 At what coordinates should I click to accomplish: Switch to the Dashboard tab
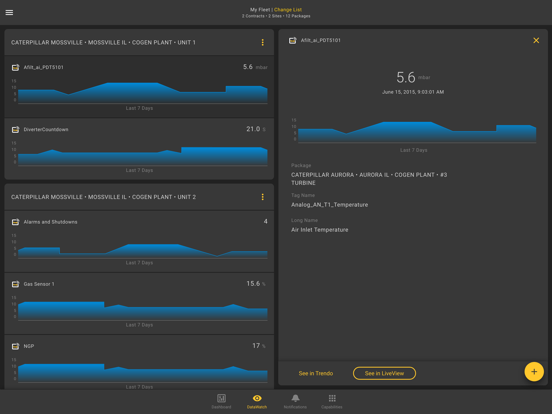point(221,401)
